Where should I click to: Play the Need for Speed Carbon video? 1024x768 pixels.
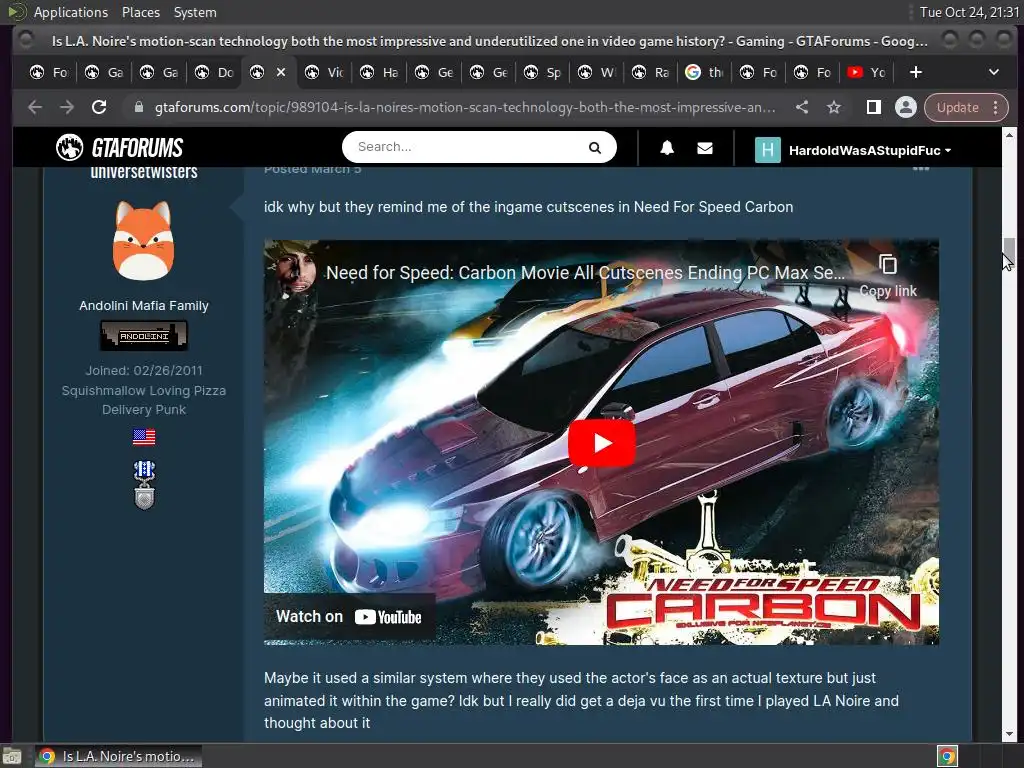click(x=601, y=443)
